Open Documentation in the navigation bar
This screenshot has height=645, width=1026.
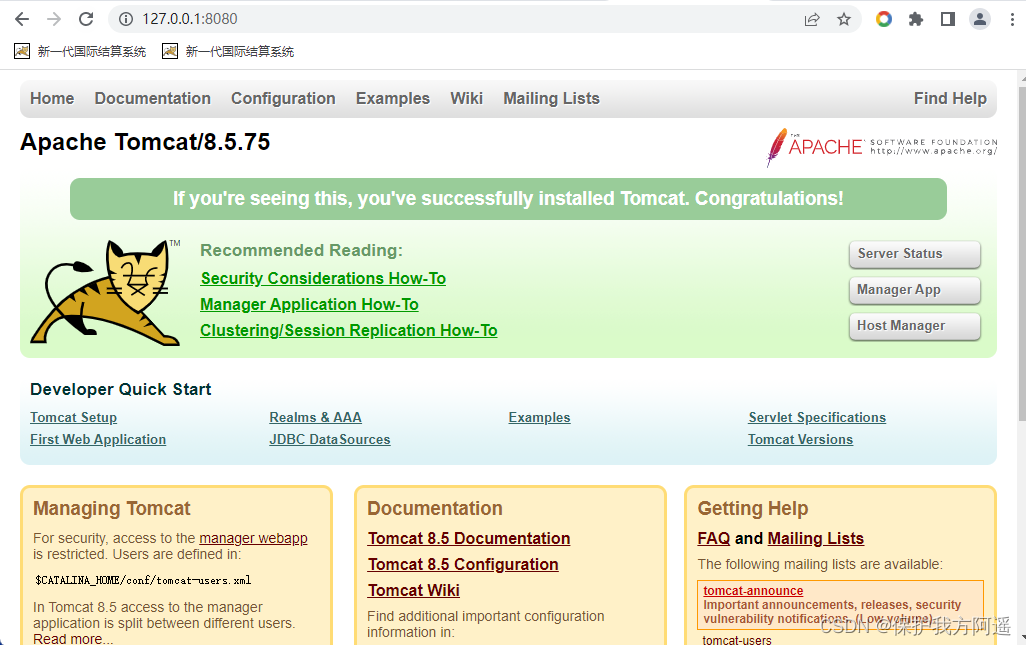(152, 98)
